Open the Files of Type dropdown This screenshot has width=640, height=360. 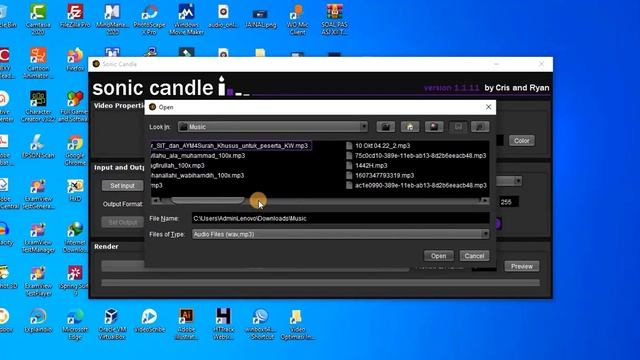pyautogui.click(x=485, y=234)
